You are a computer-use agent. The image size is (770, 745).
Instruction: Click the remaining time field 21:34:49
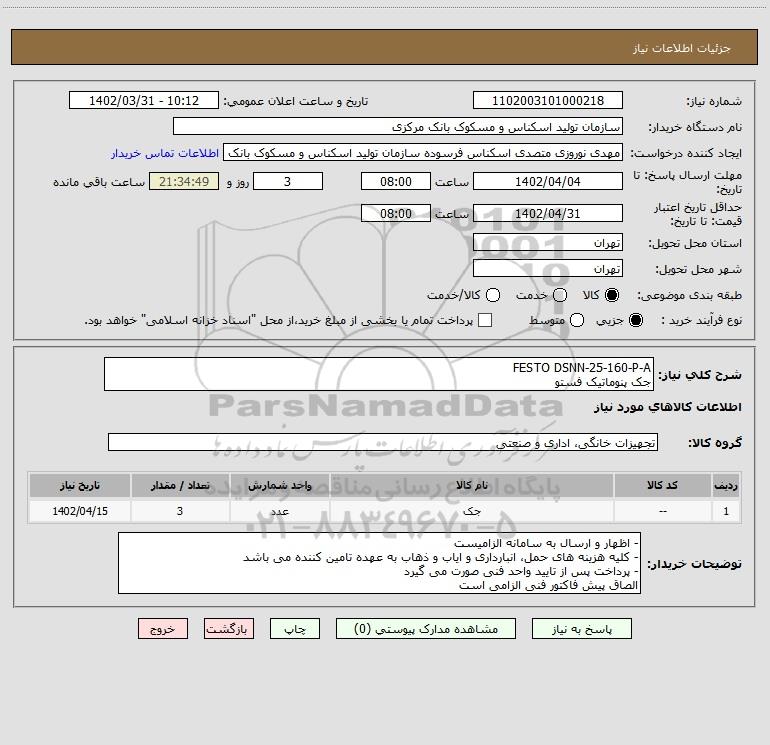(184, 181)
